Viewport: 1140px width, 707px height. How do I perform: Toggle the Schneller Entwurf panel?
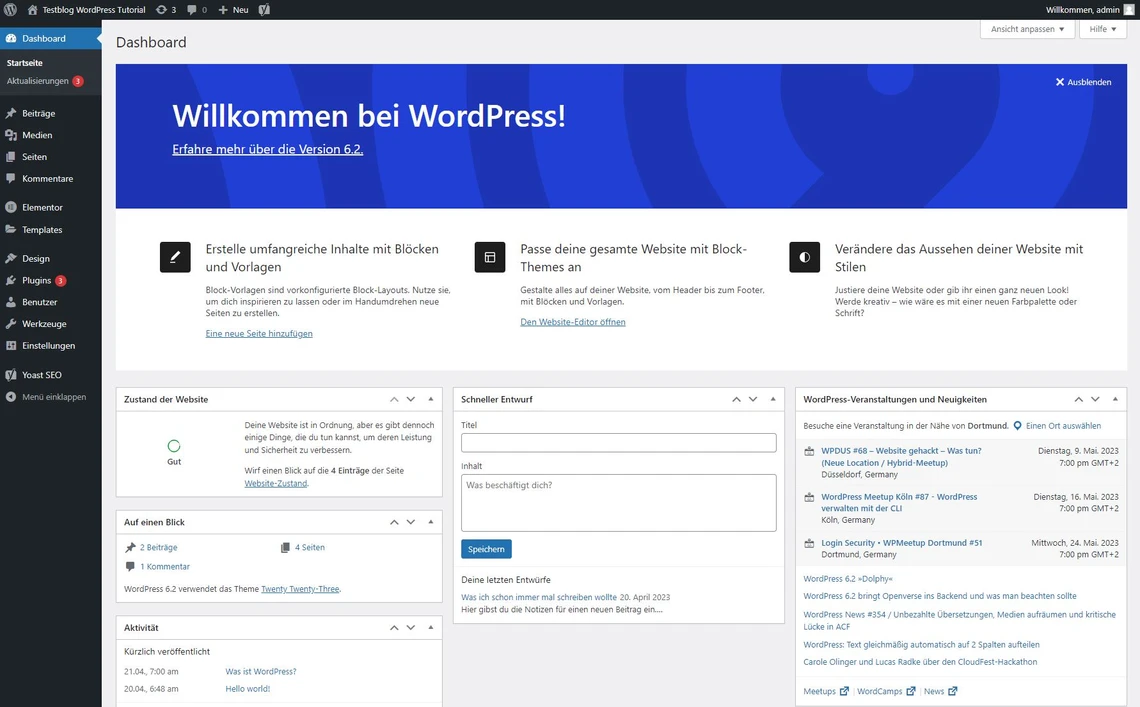pos(772,399)
